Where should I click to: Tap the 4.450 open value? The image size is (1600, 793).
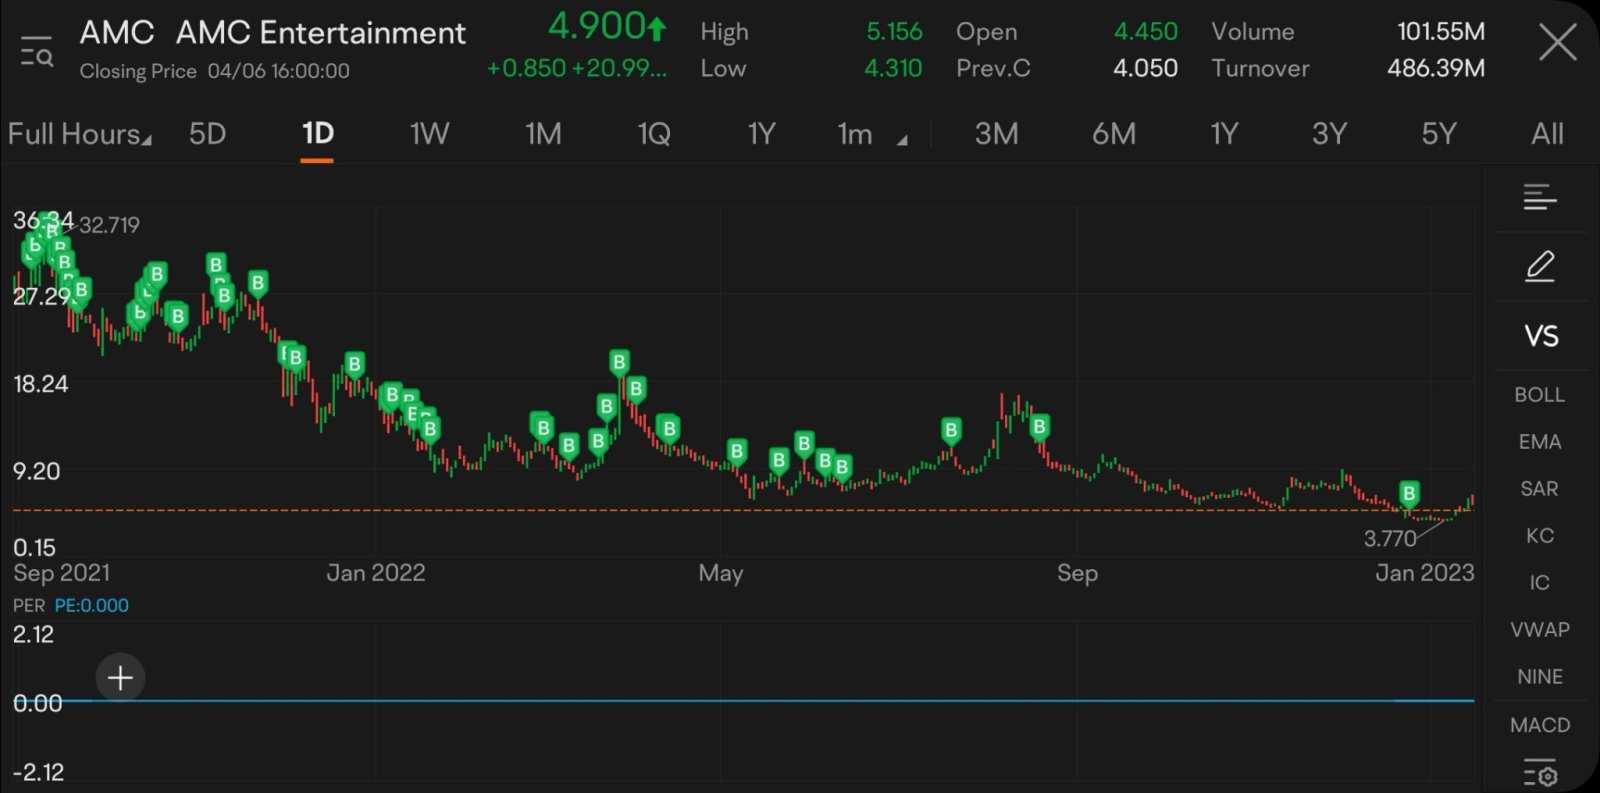click(1146, 32)
